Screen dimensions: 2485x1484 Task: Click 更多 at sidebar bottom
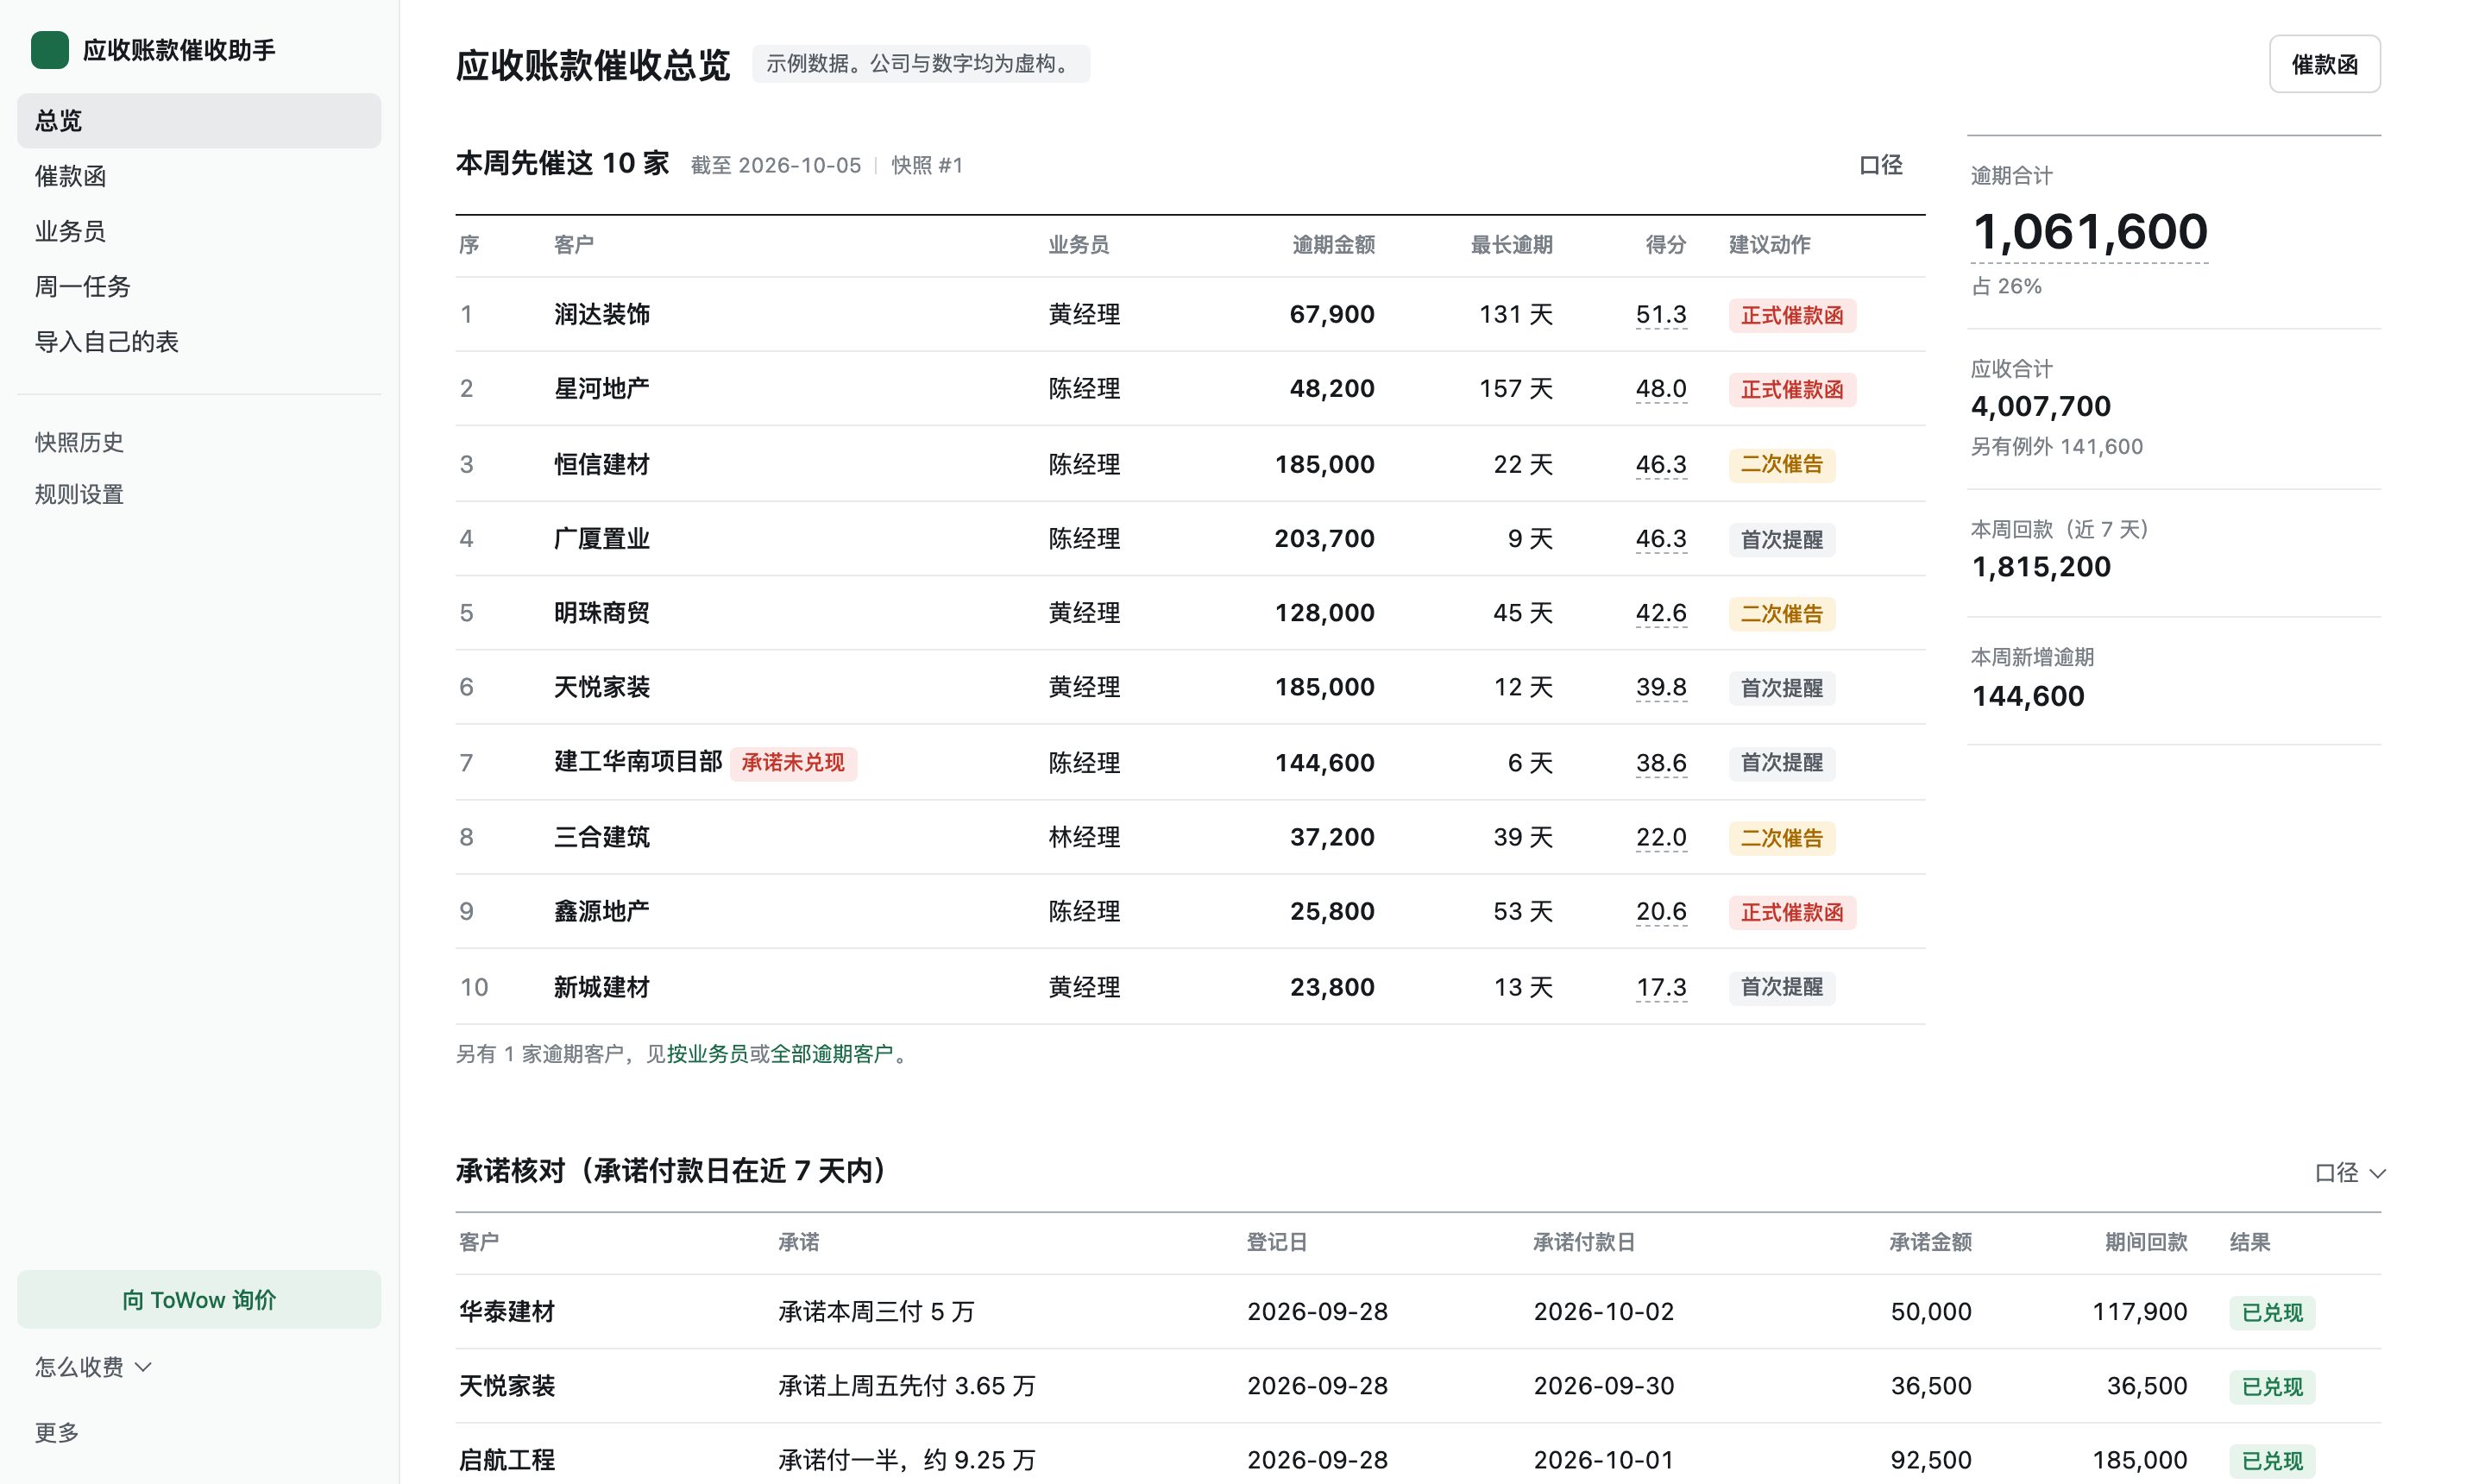coord(57,1432)
